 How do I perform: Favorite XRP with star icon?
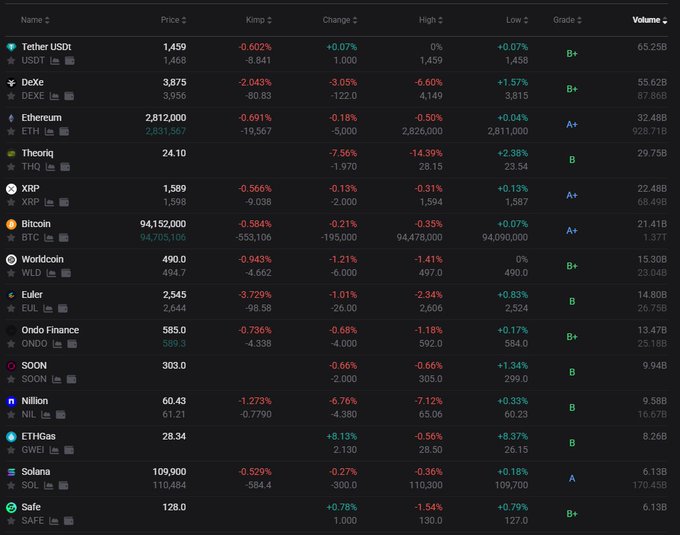[11, 202]
